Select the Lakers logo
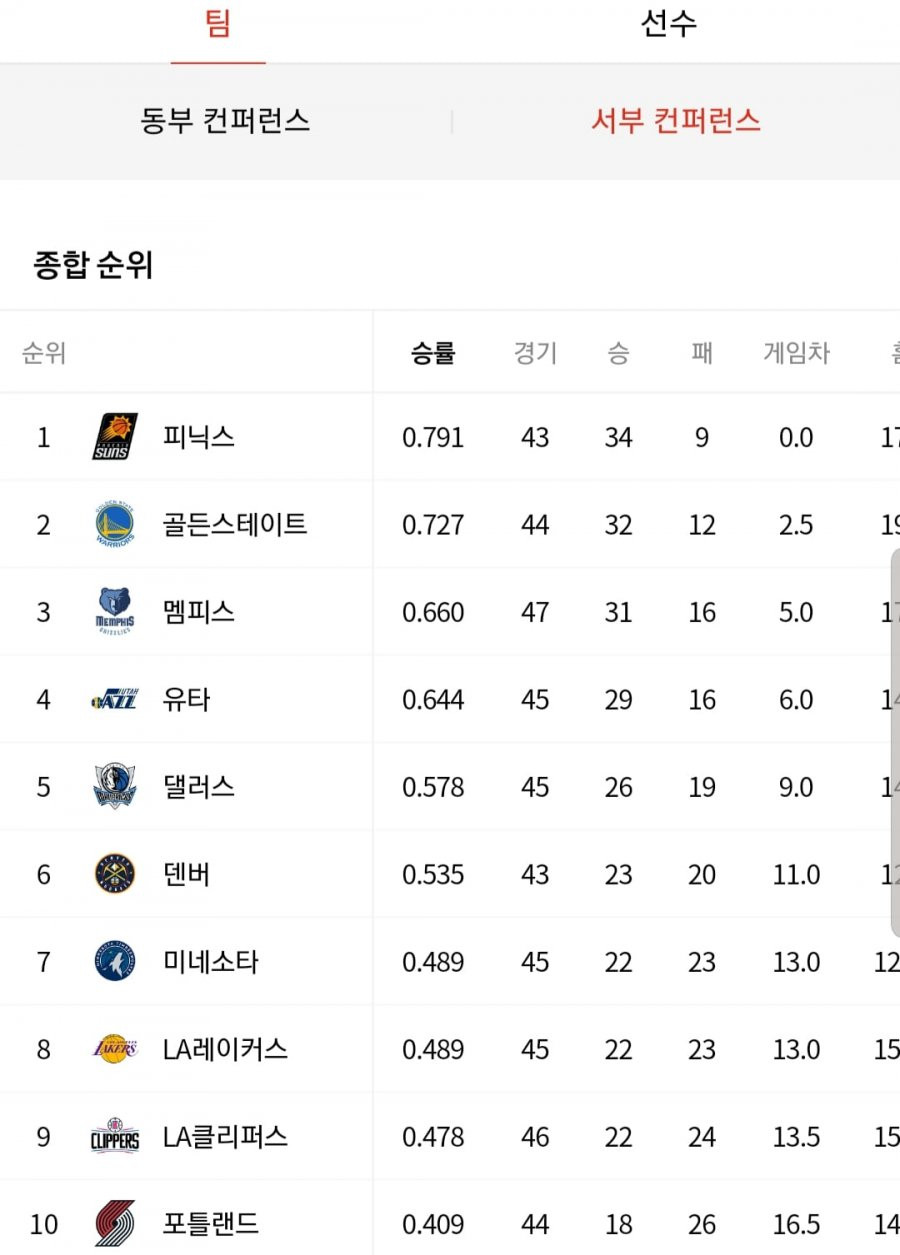 115,1049
